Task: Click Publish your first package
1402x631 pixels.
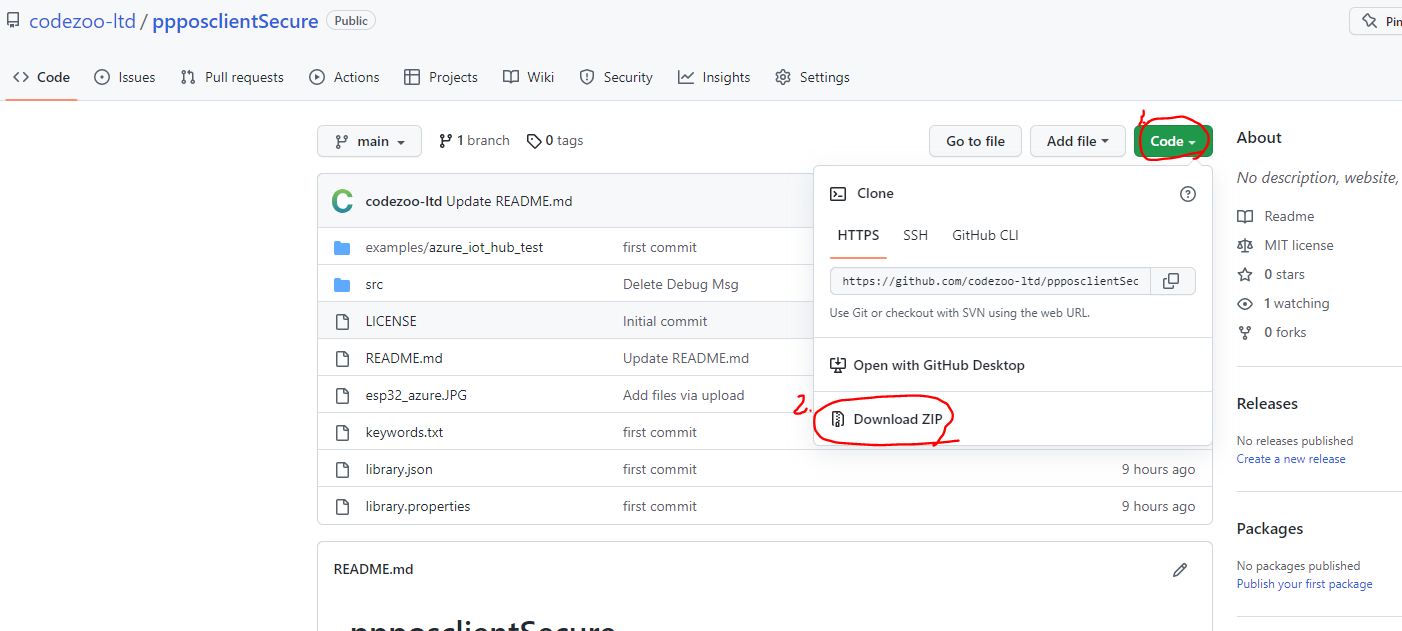Action: click(1304, 584)
